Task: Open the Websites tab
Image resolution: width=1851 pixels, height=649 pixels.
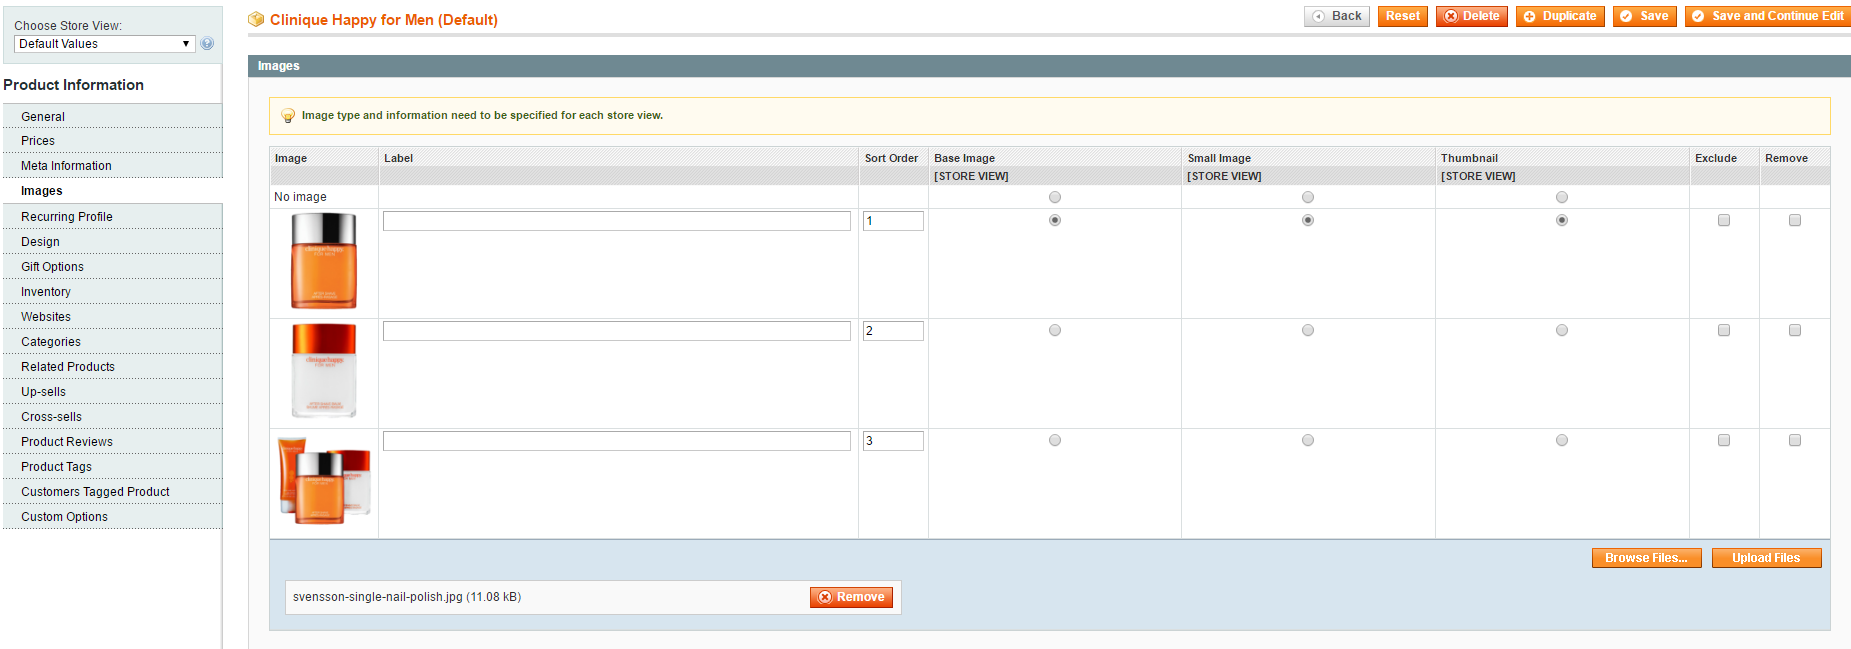Action: [x=112, y=316]
